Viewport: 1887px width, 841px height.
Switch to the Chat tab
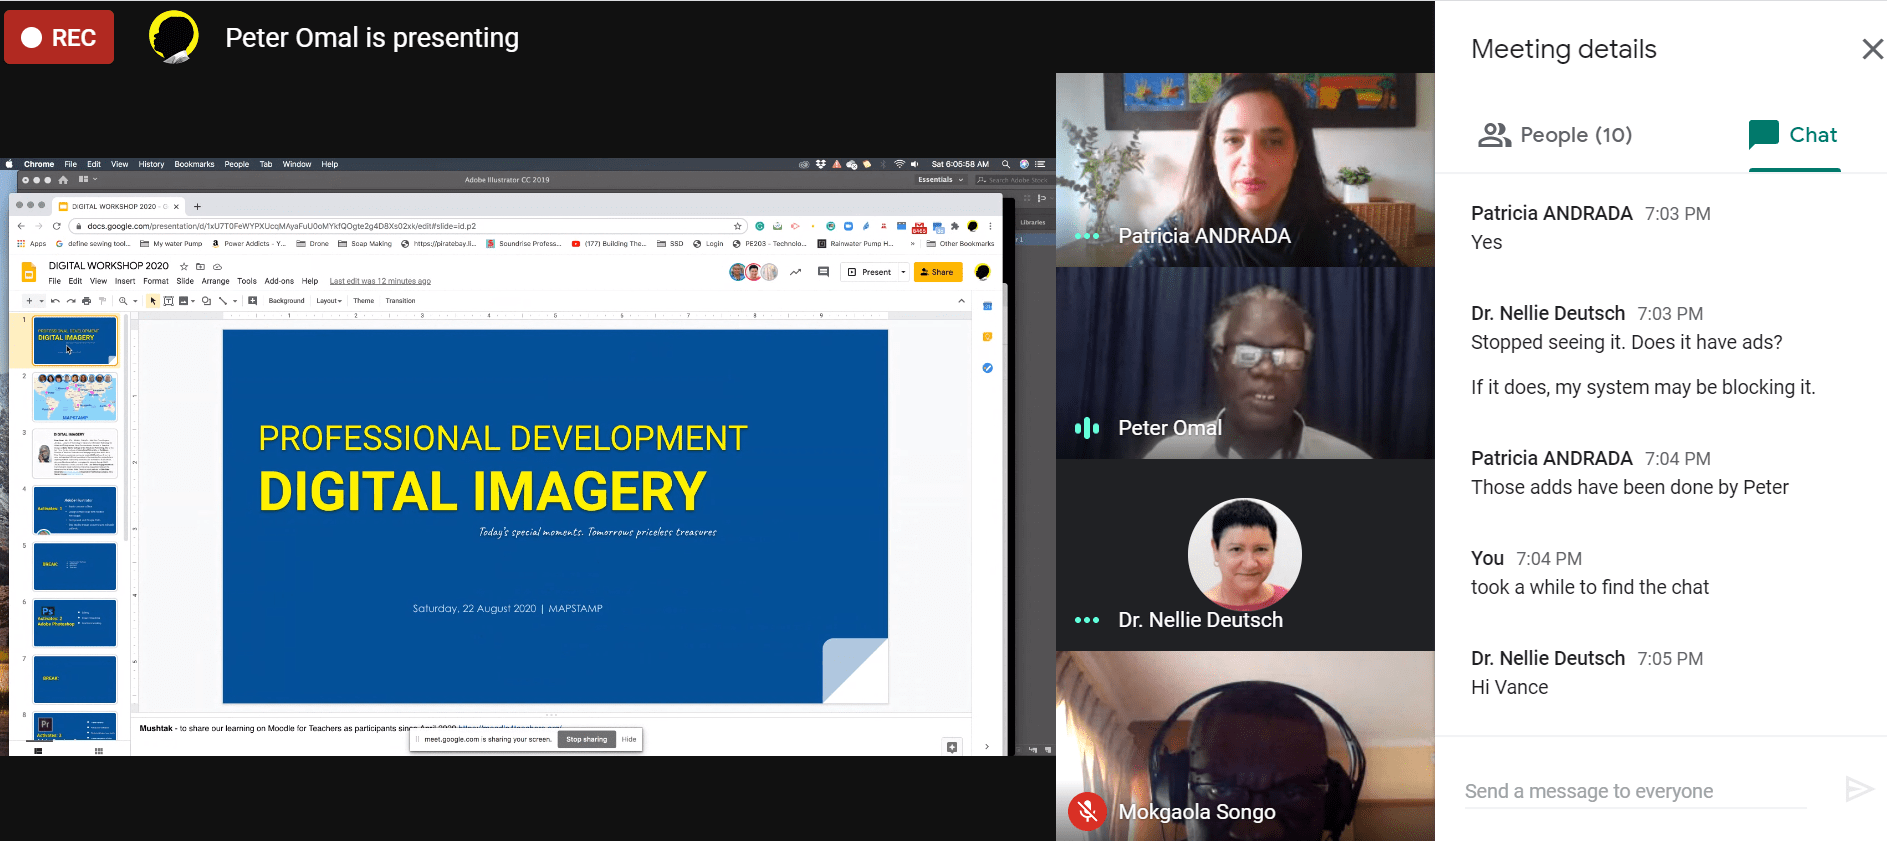tap(1794, 135)
